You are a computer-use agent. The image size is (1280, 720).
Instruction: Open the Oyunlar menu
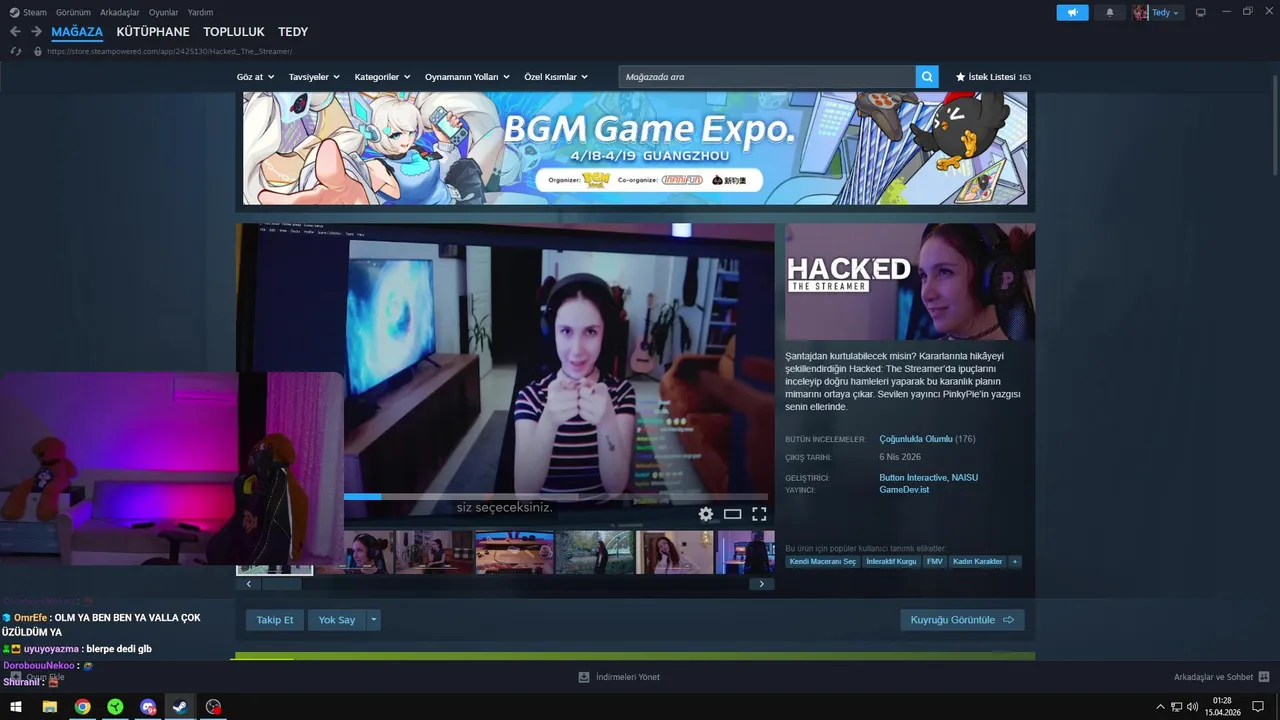pyautogui.click(x=164, y=12)
